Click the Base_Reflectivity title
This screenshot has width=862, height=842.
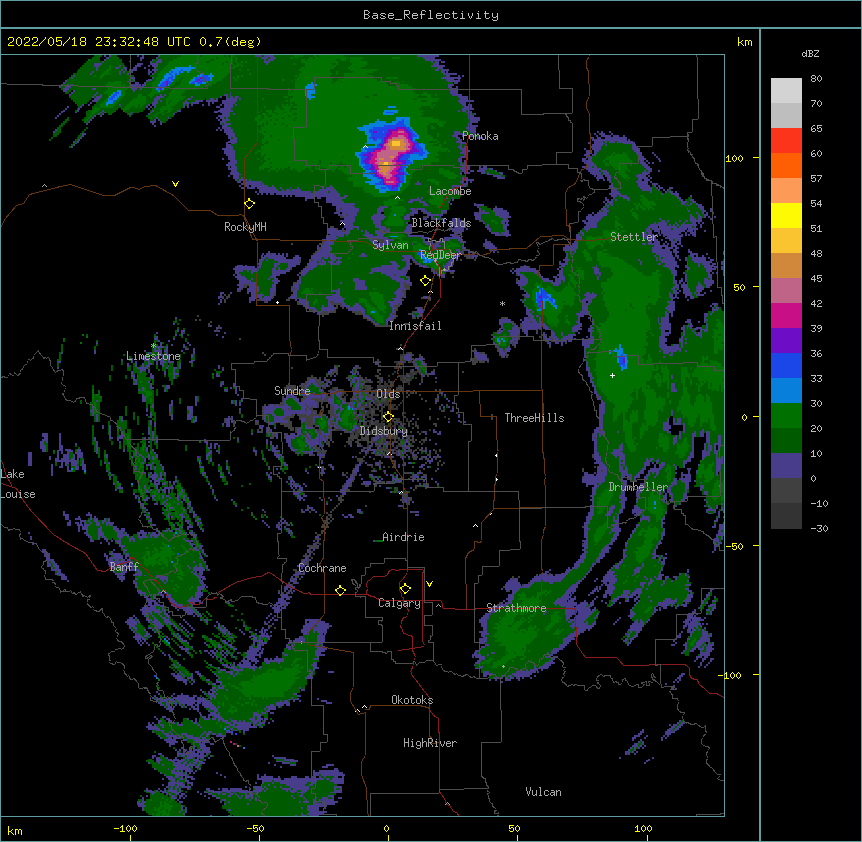pos(431,15)
